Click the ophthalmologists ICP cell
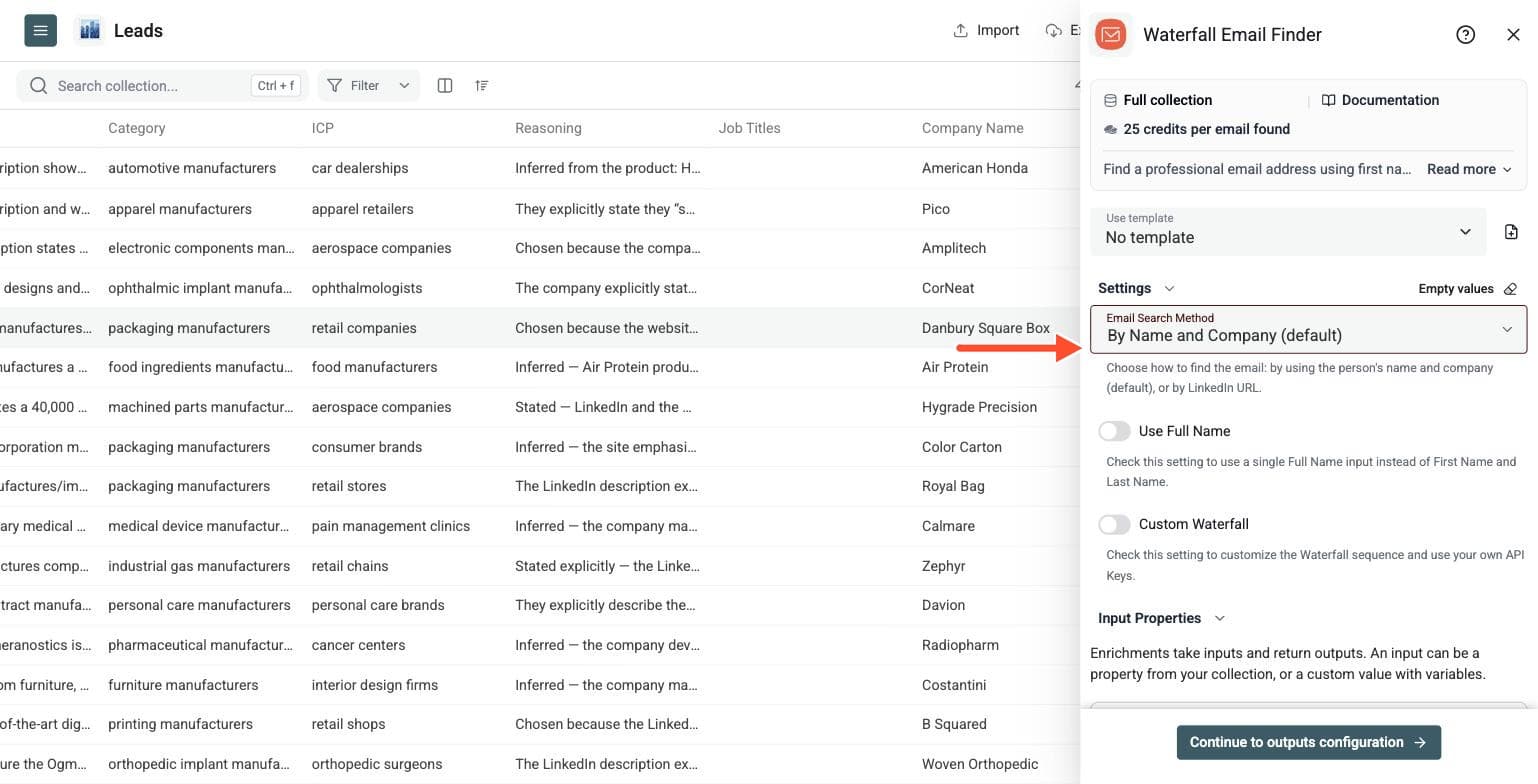 (367, 288)
